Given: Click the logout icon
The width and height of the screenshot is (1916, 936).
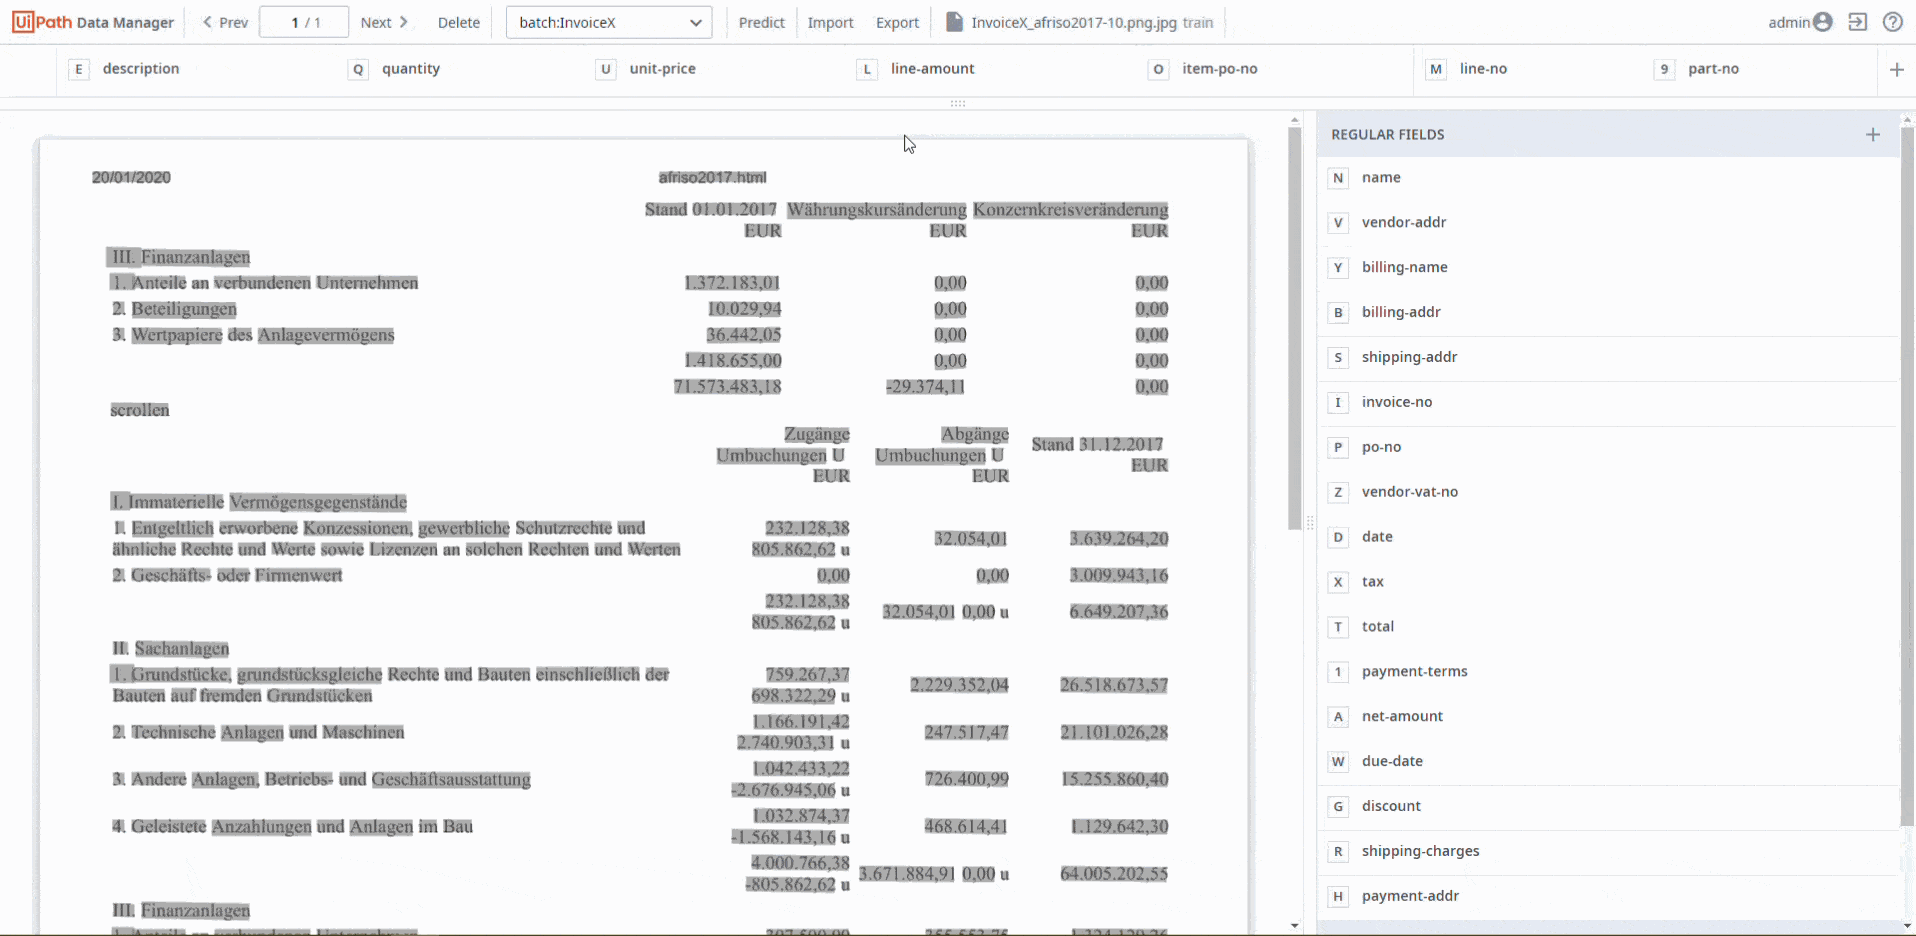Looking at the screenshot, I should click(x=1858, y=22).
